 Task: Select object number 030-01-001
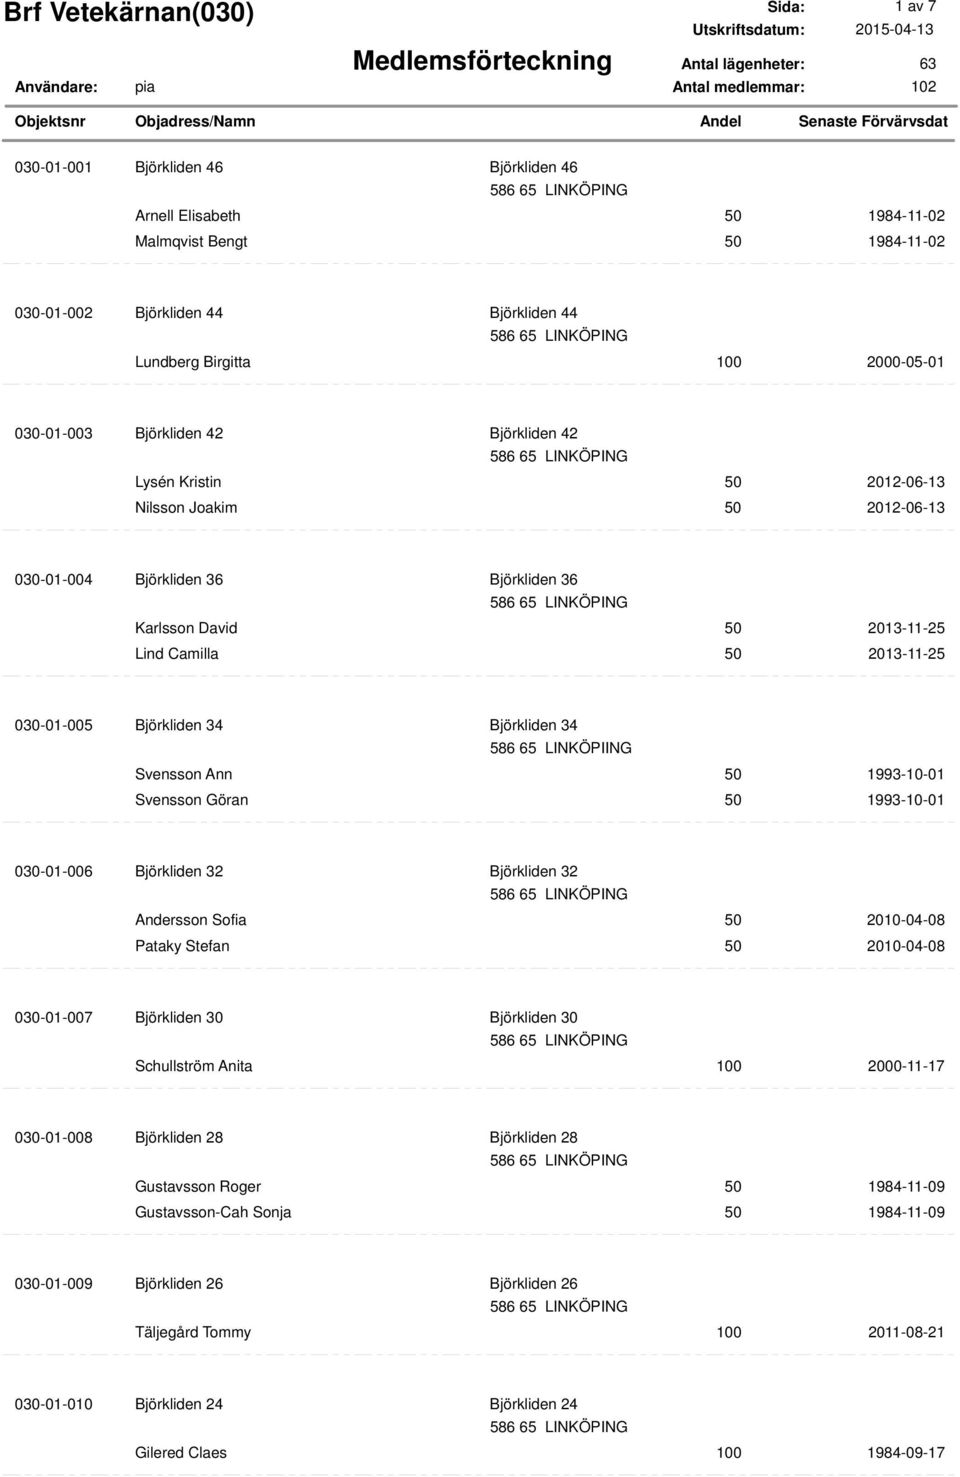[x=53, y=167]
